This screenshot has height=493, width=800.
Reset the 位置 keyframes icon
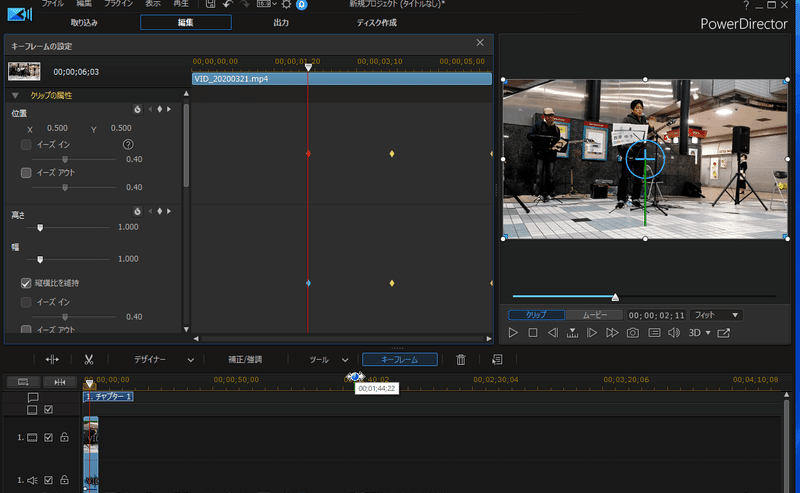(137, 109)
